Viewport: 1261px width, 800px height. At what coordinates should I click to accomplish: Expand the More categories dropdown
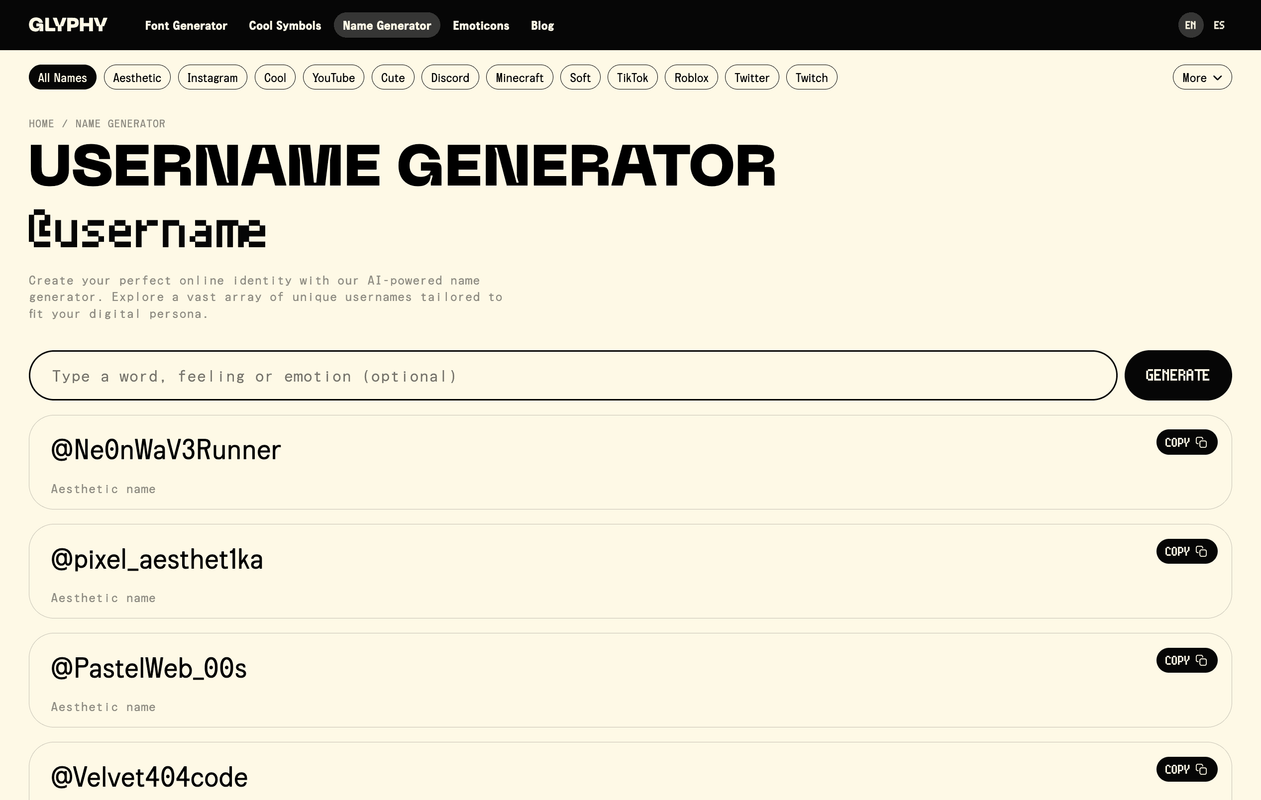click(x=1202, y=77)
